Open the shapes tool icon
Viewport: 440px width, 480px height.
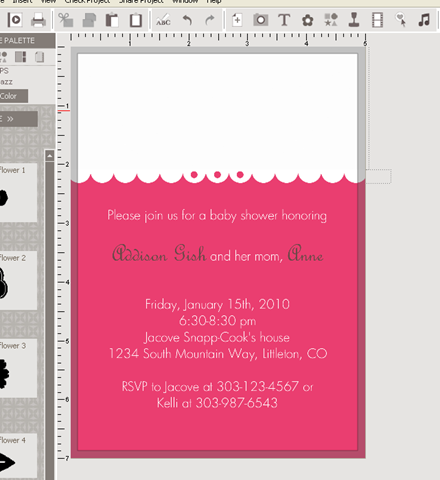click(331, 20)
